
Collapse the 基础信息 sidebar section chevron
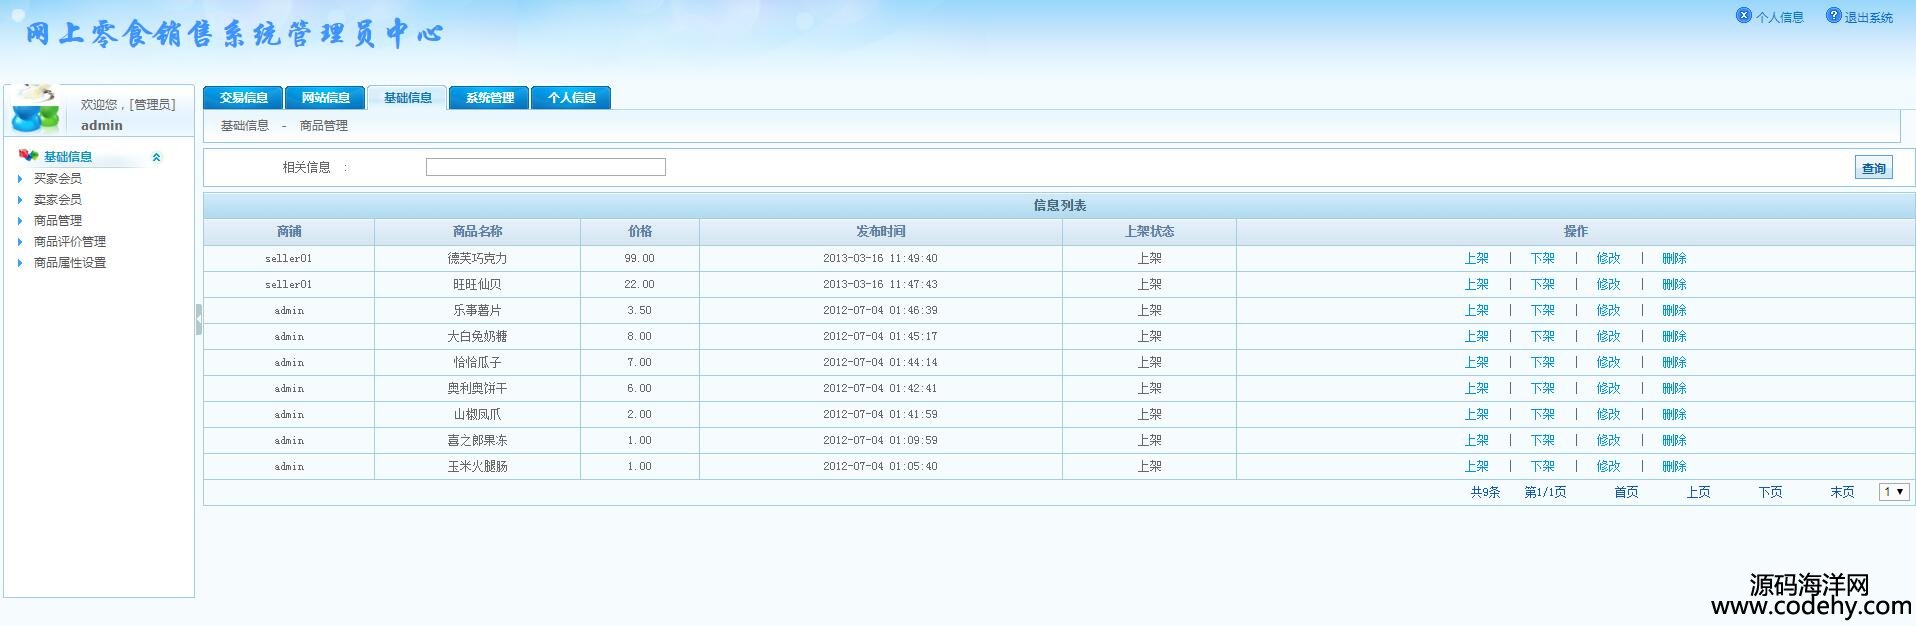(156, 157)
